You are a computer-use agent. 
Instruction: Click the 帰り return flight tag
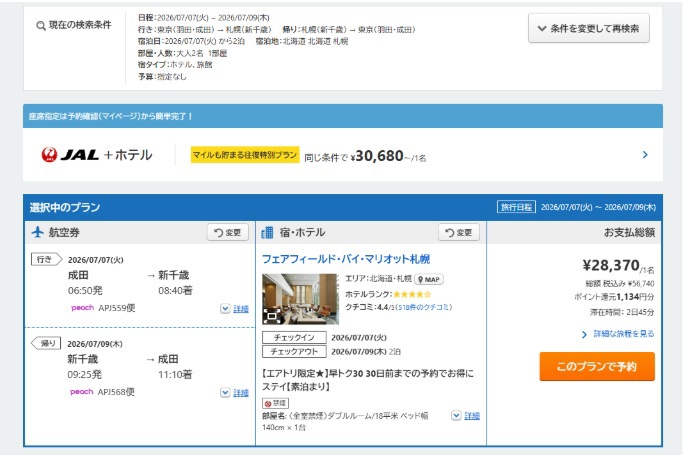pyautogui.click(x=46, y=343)
